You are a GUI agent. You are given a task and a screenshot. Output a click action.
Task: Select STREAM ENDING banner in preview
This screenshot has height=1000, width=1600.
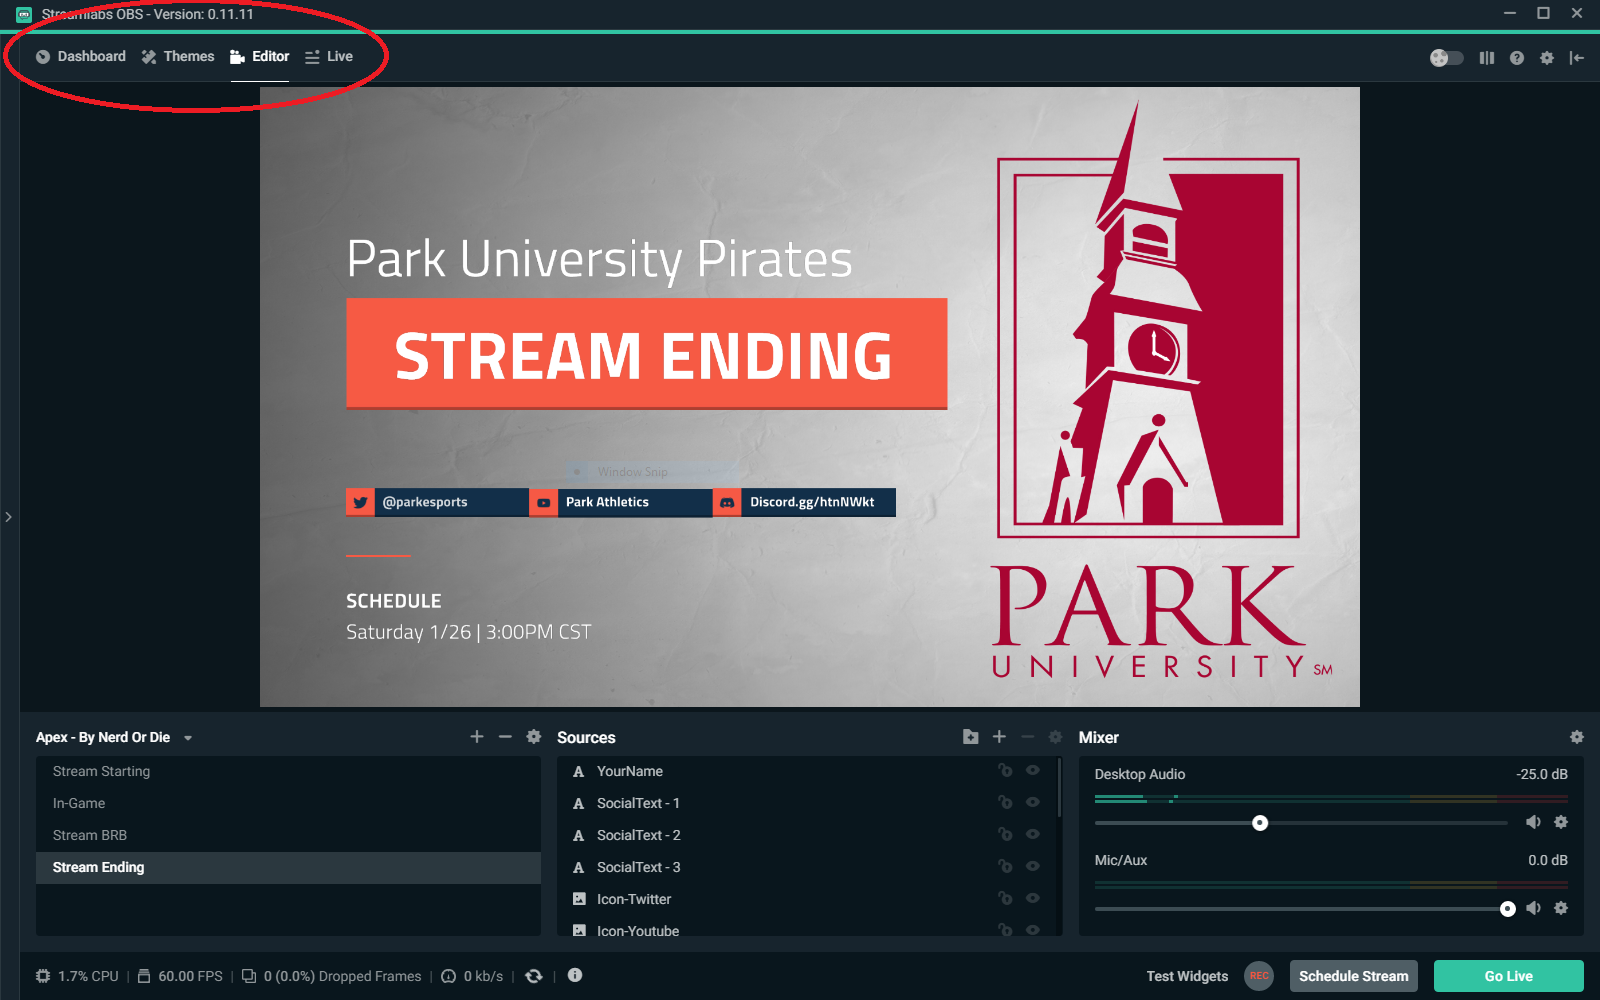tap(646, 353)
